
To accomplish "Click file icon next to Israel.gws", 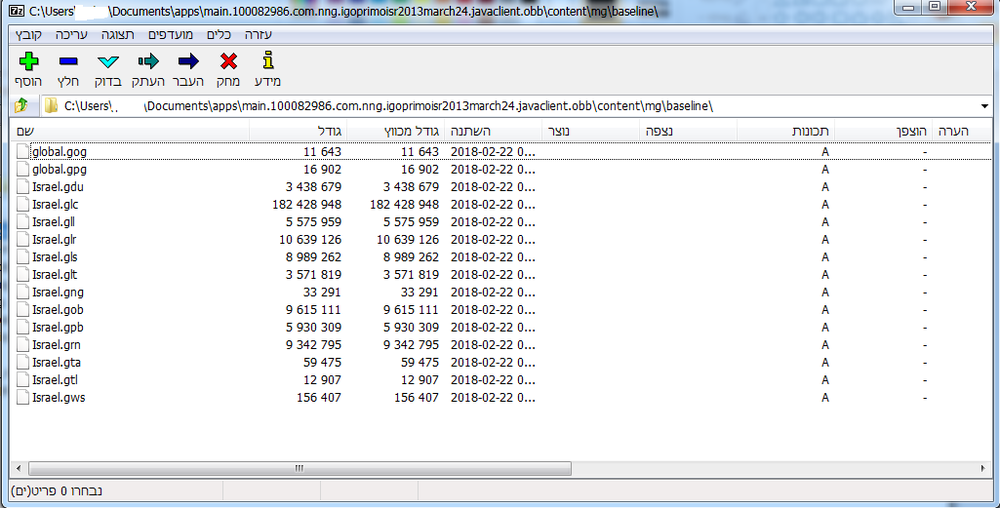I will (23, 398).
